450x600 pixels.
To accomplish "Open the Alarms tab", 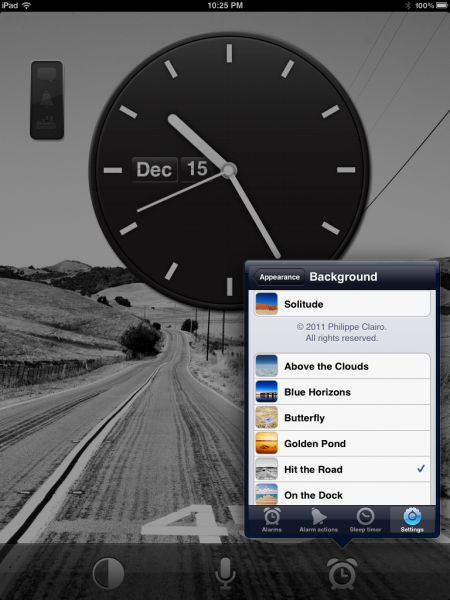I will (x=272, y=520).
